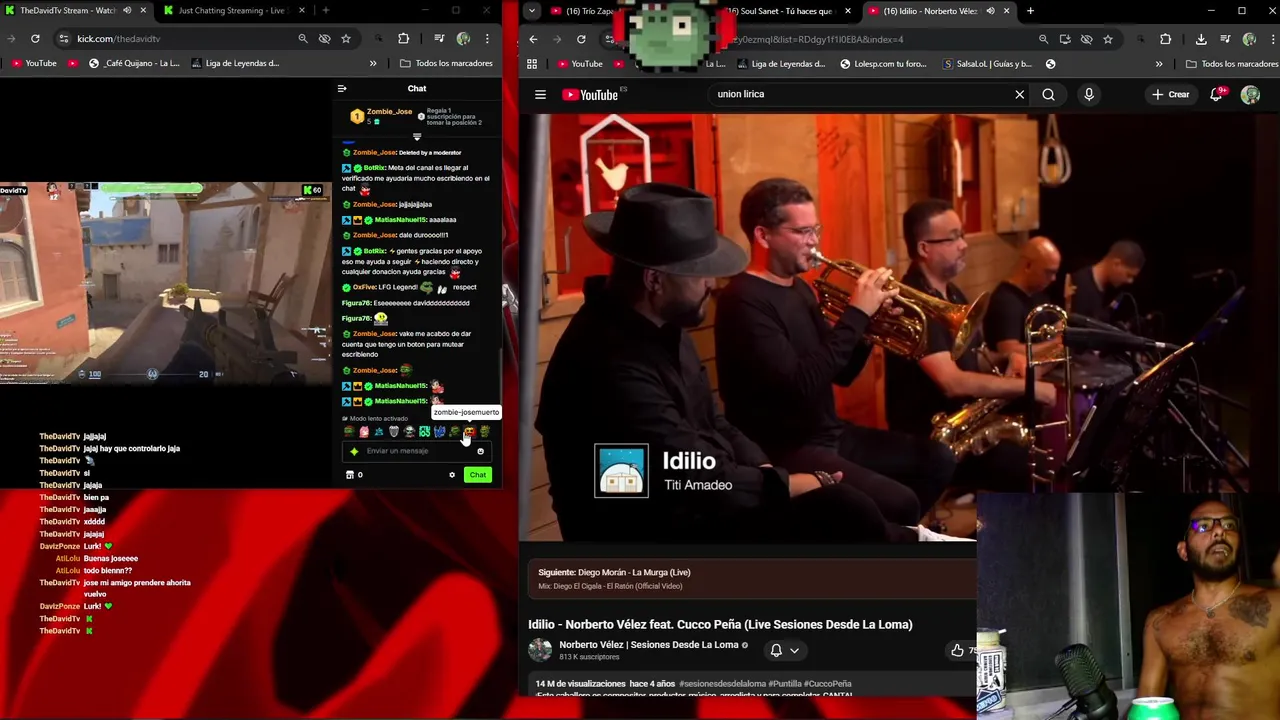Expand hidden bookmarks in Kick window
This screenshot has height=720, width=1280.
click(x=373, y=63)
